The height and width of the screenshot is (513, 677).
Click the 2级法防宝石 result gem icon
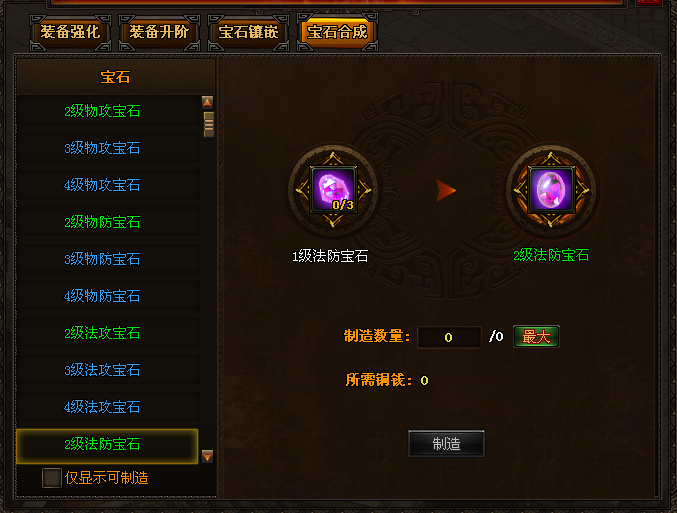(x=551, y=190)
